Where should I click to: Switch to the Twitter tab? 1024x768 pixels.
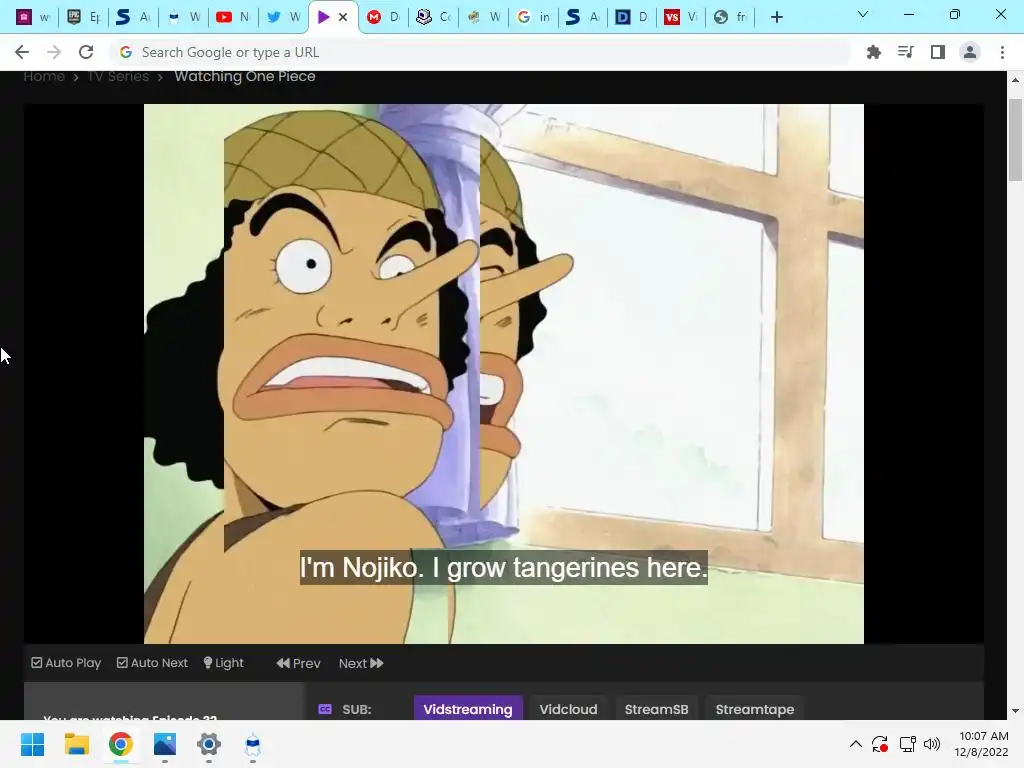283,17
